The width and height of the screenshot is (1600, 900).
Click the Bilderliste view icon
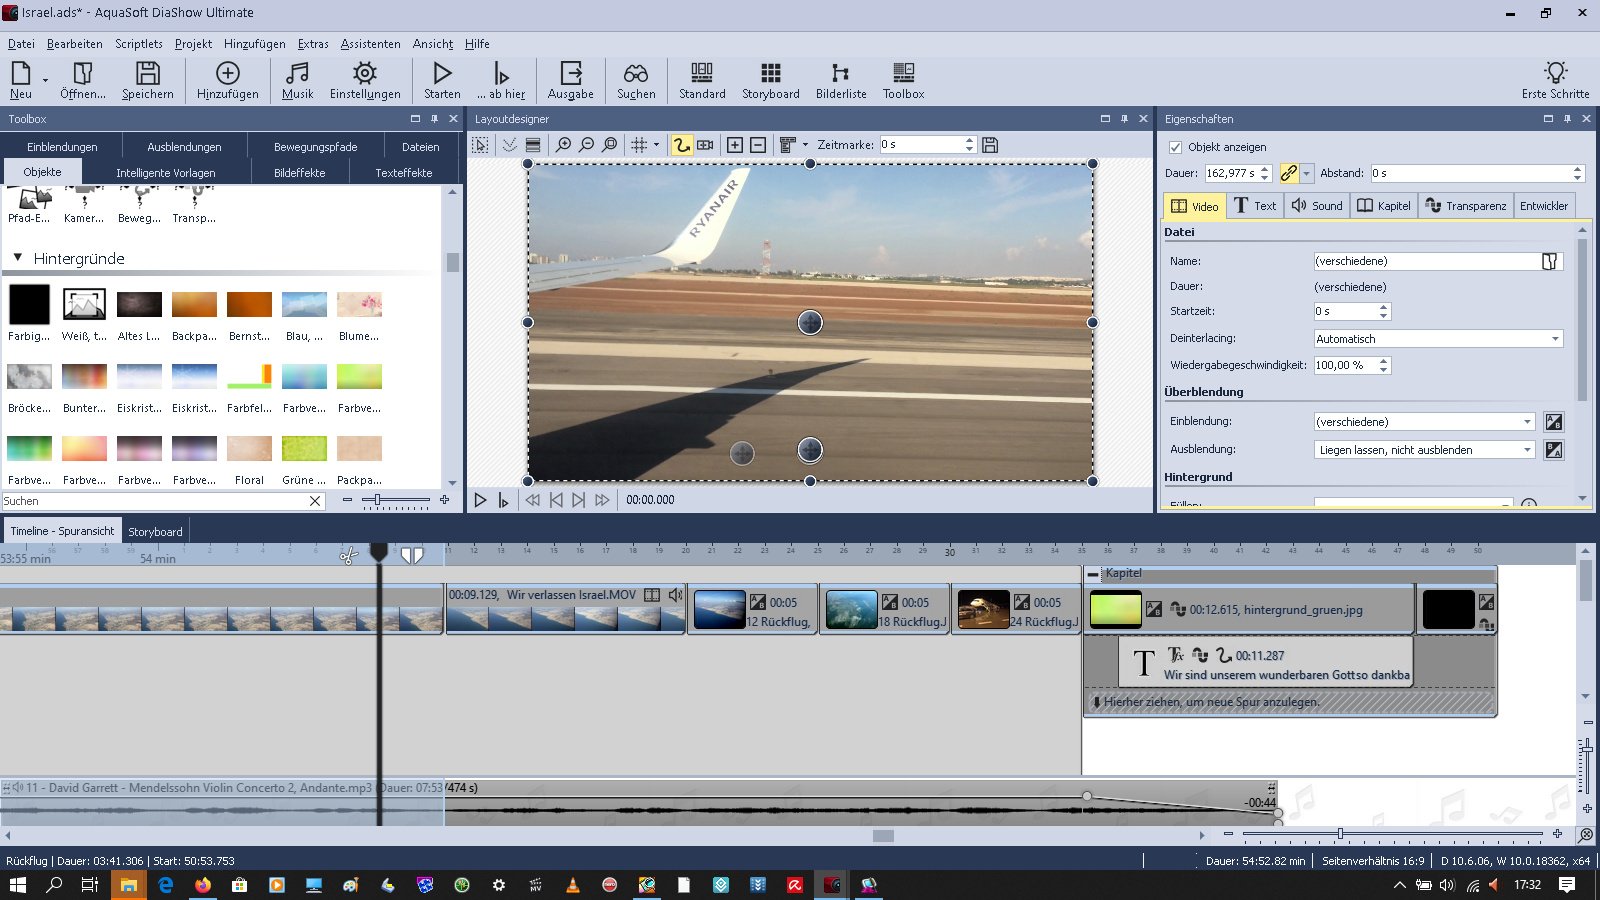point(840,80)
